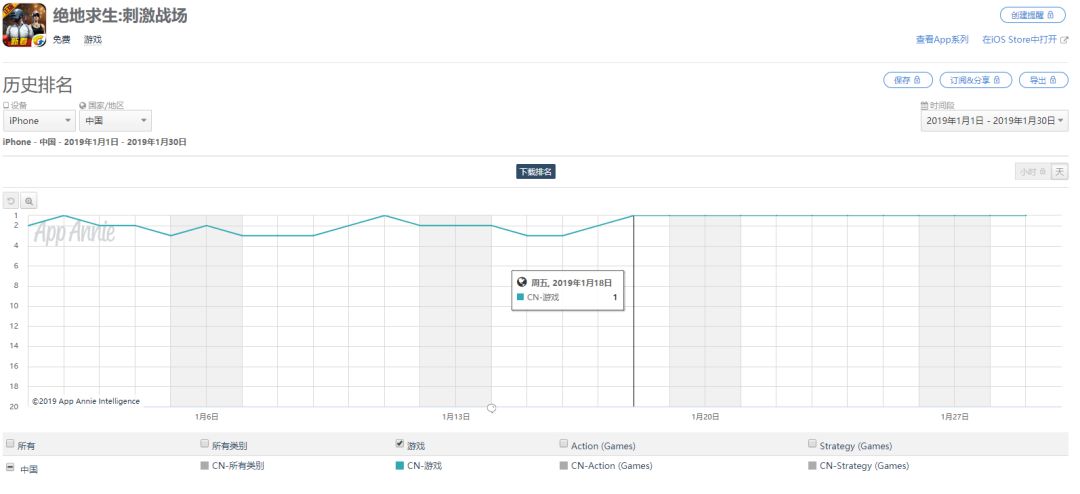
Task: Switch to 天 granularity
Action: click(x=1059, y=172)
